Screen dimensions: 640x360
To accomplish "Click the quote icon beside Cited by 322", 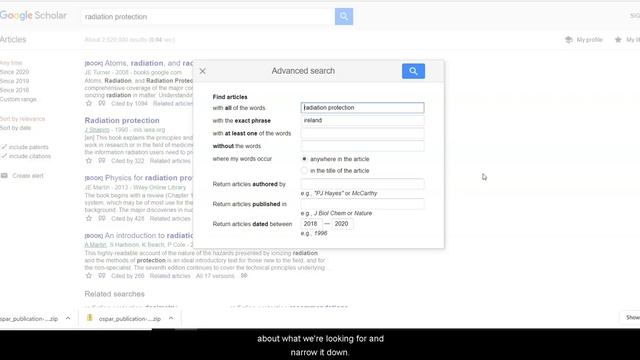I will tap(102, 161).
